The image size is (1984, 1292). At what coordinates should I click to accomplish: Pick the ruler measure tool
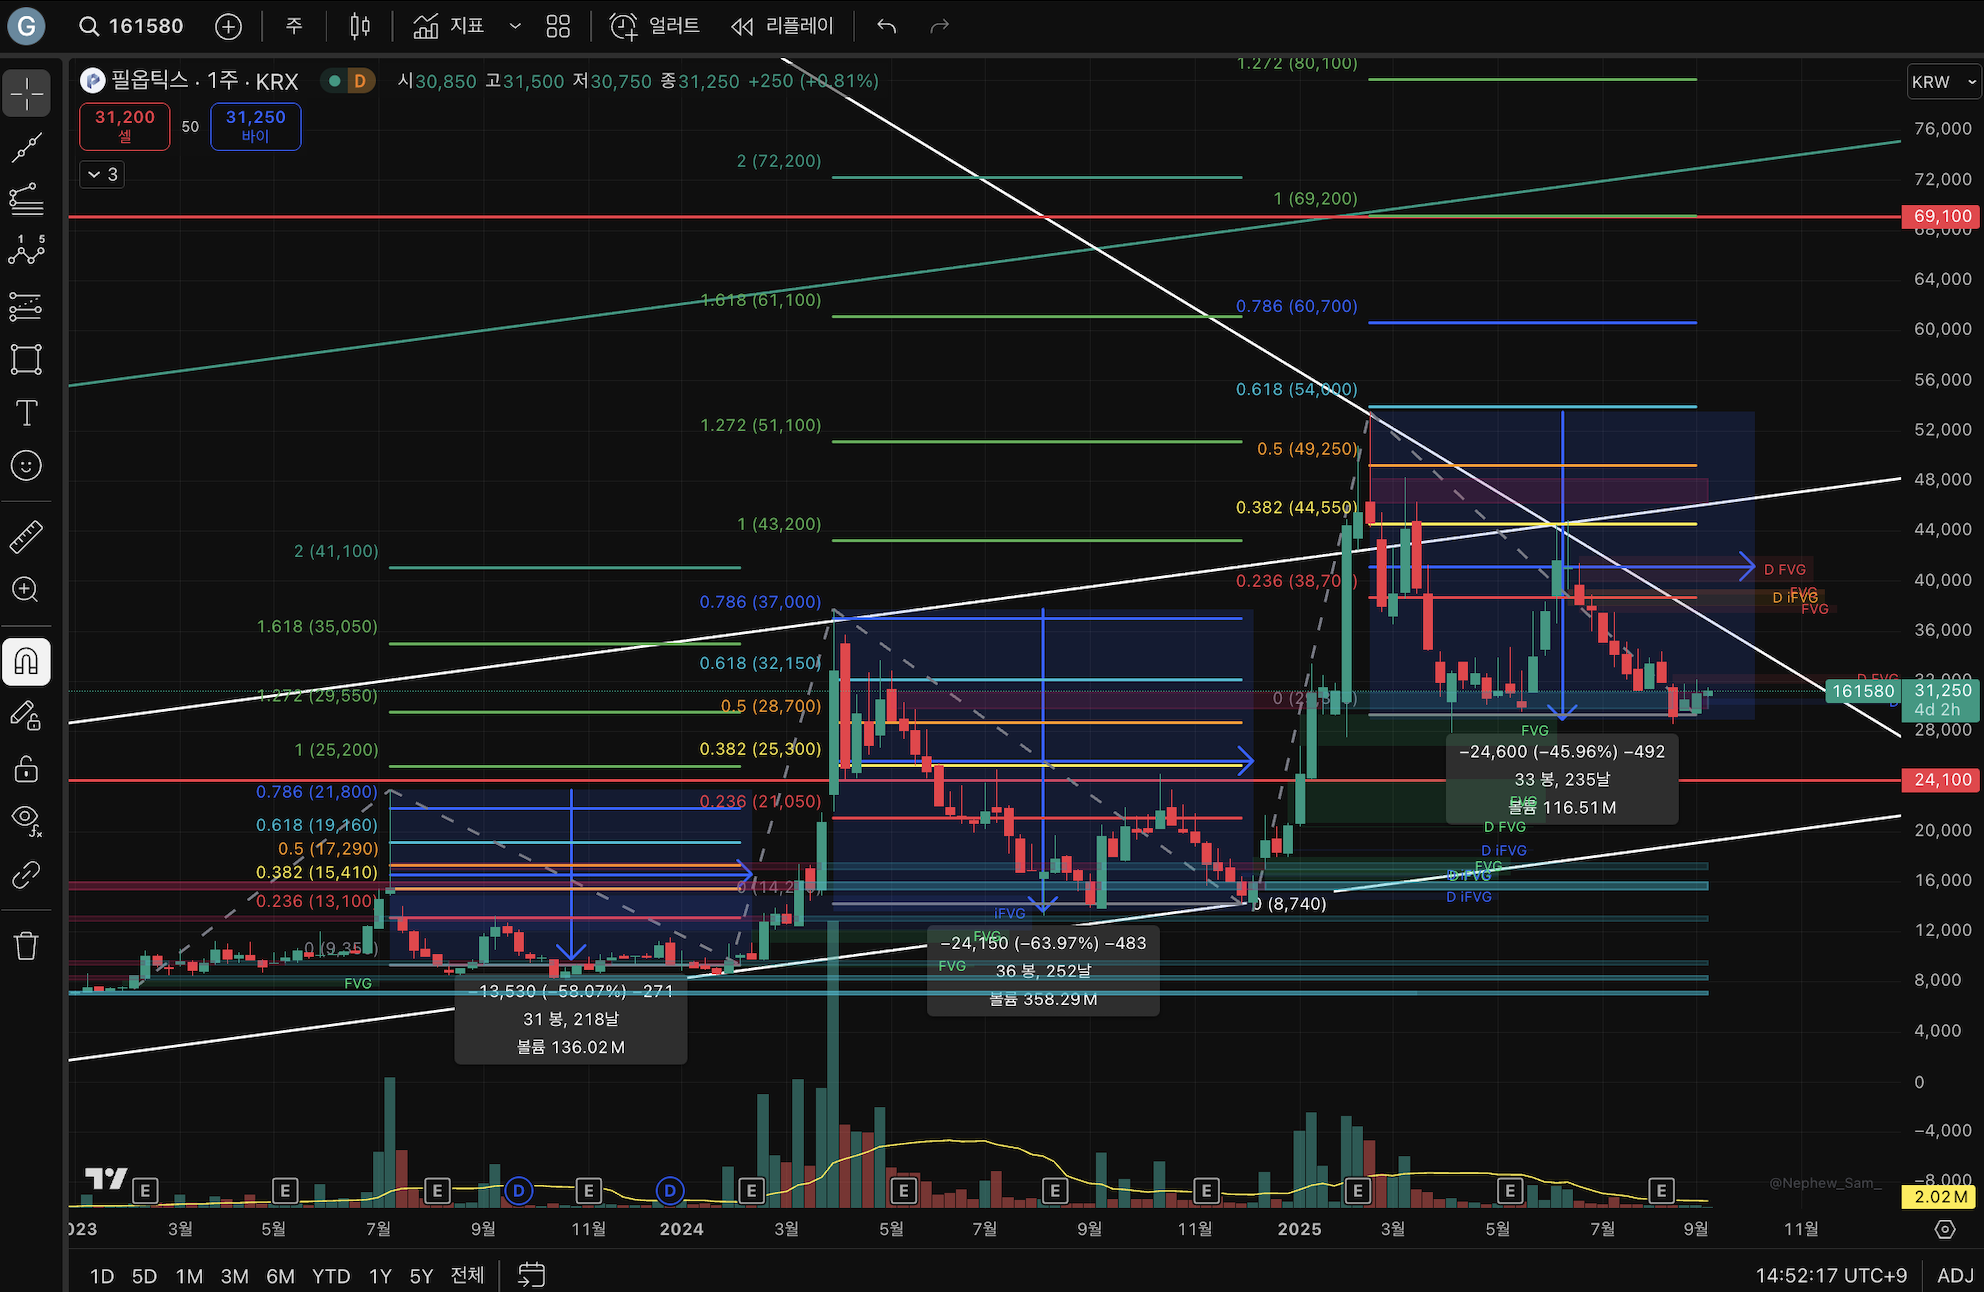(27, 537)
